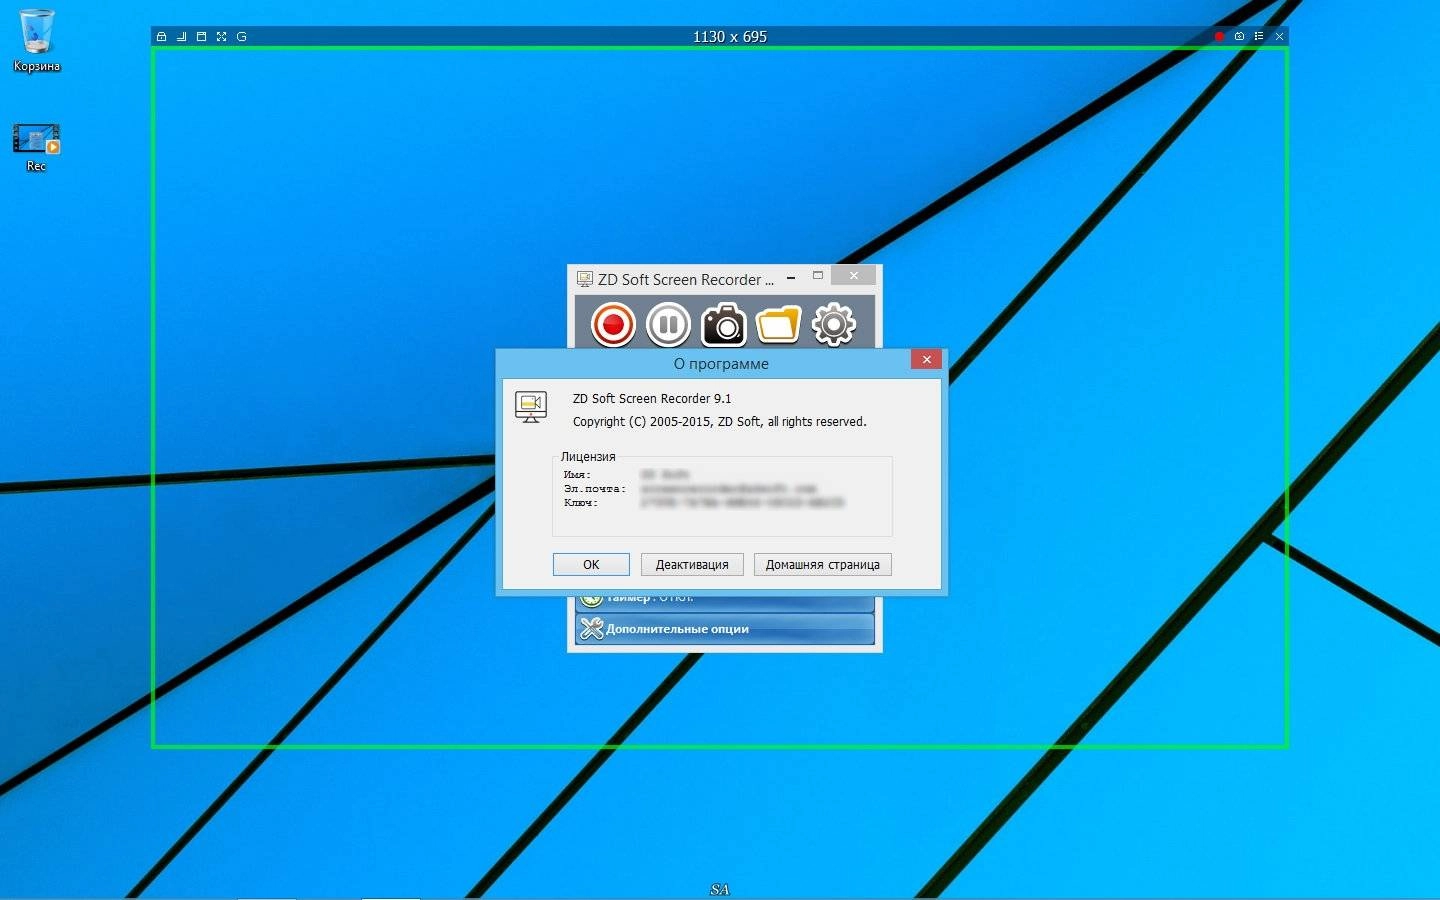The image size is (1440, 900).
Task: Click the lock icon on capture frame bar
Action: (161, 36)
